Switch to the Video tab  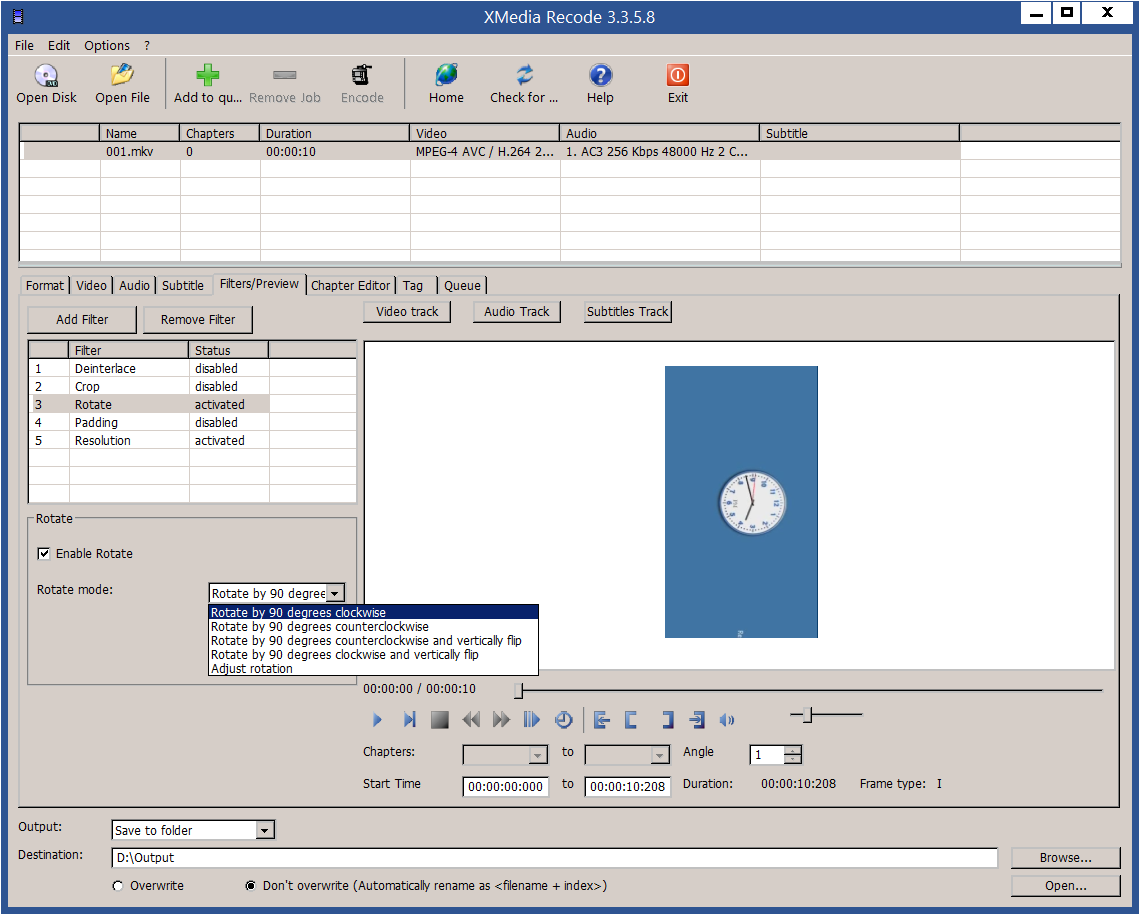tap(91, 286)
